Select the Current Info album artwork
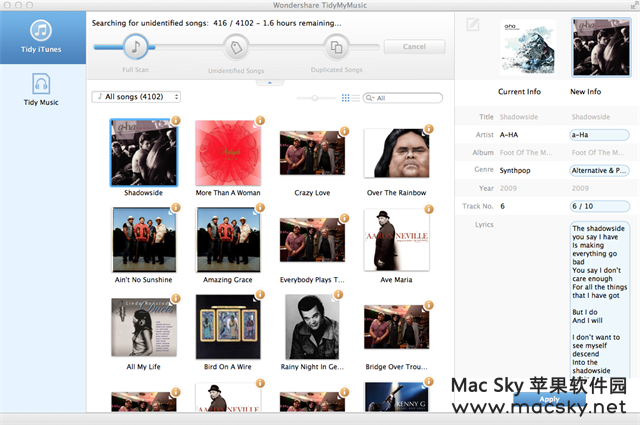 click(x=528, y=47)
